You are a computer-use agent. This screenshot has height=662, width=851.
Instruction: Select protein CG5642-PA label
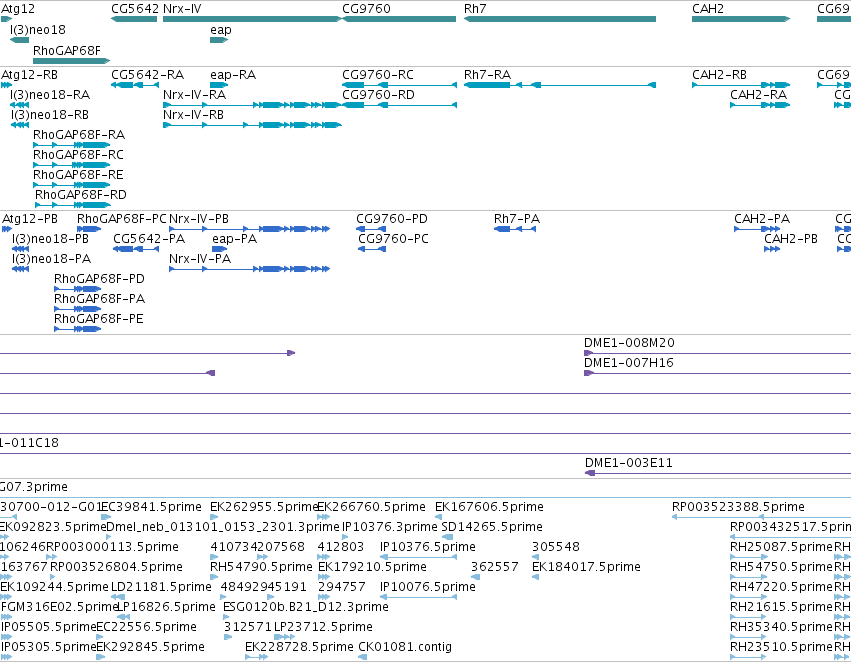pos(149,239)
